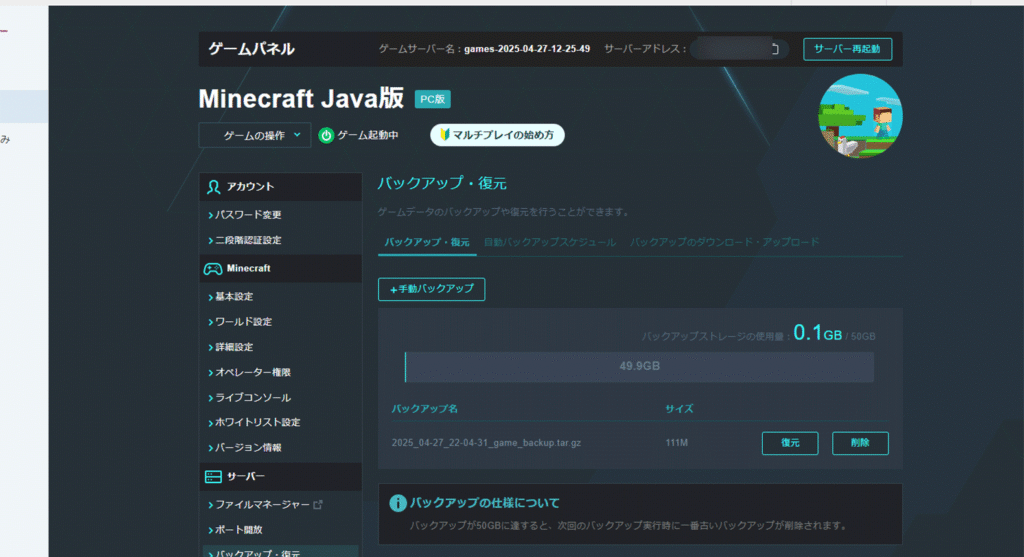
Task: Click the ゲーム起動中 status text
Action: pos(368,135)
